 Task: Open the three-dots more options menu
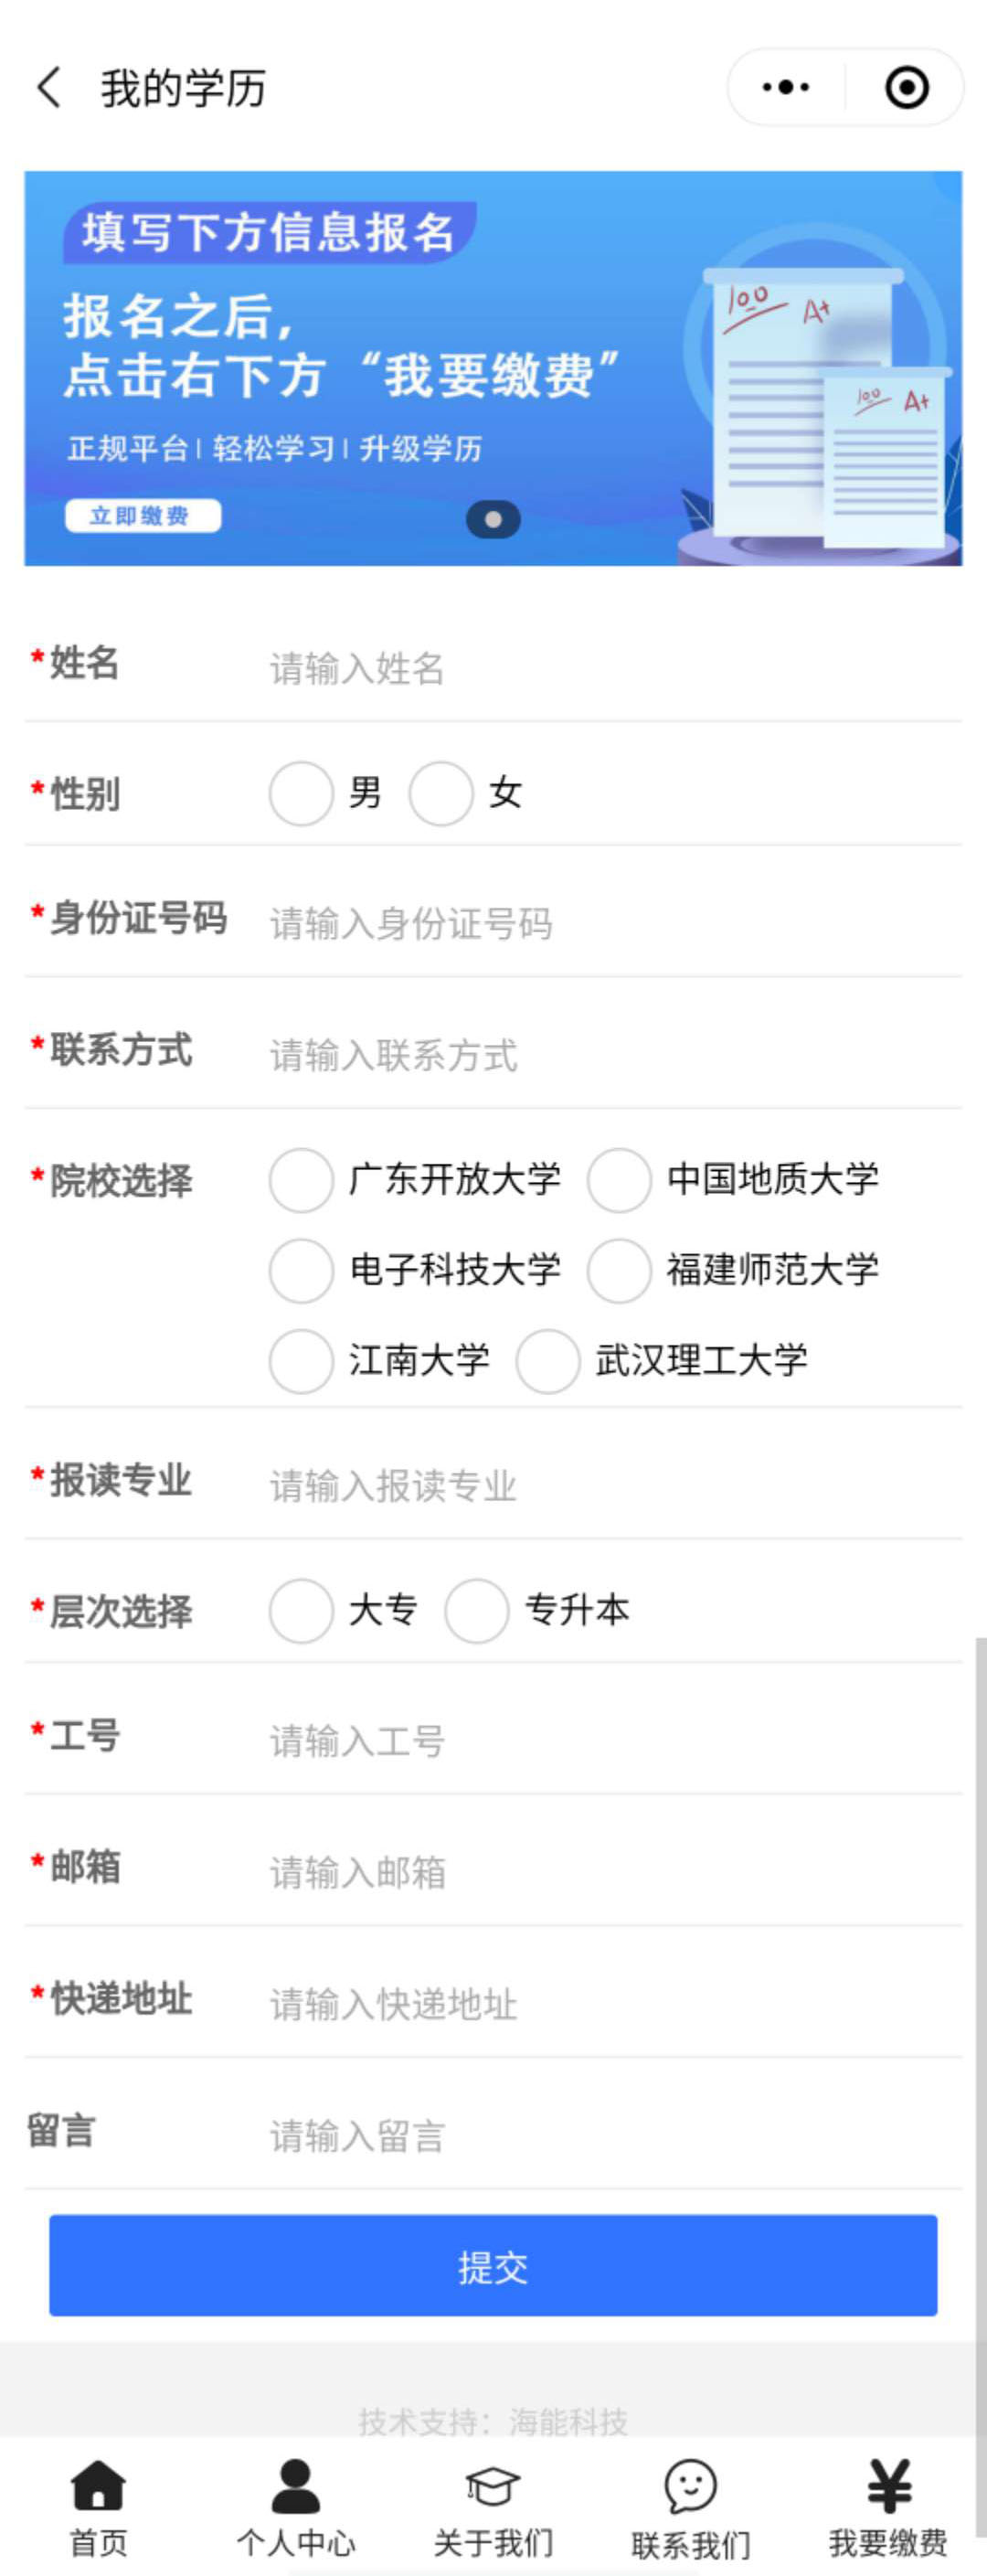[x=786, y=87]
